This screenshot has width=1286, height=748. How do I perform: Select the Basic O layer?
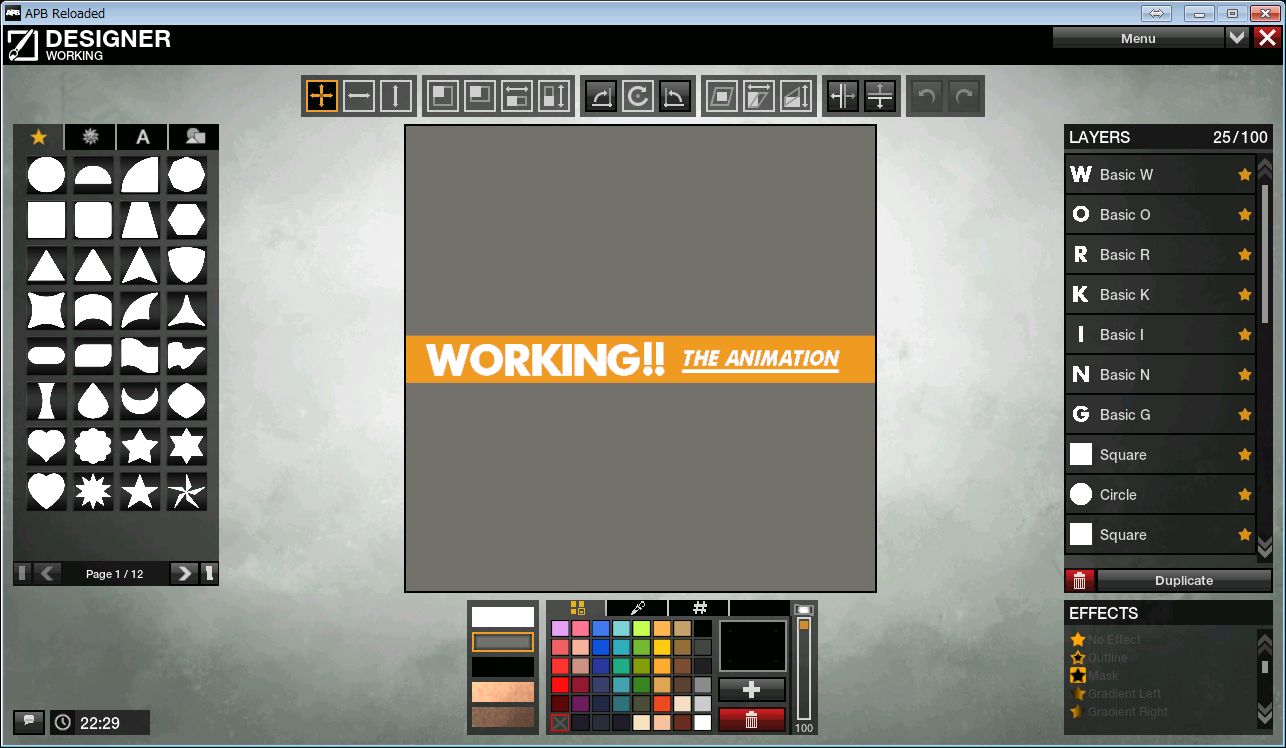click(x=1161, y=215)
